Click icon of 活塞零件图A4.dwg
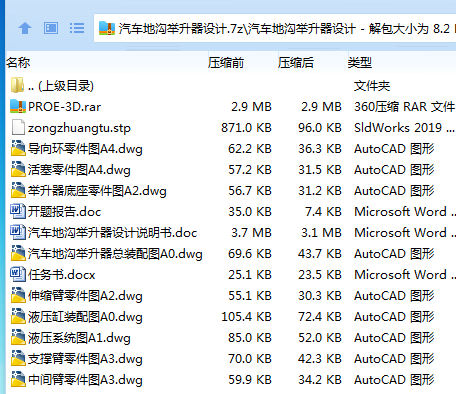Screen dimensions: 456x394 pyautogui.click(x=18, y=169)
